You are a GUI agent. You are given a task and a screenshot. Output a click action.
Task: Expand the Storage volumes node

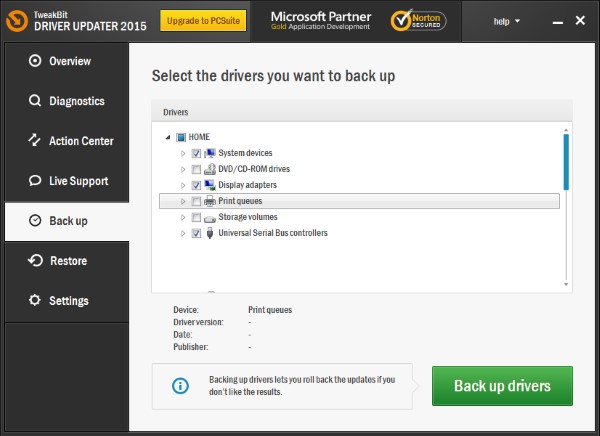point(183,217)
